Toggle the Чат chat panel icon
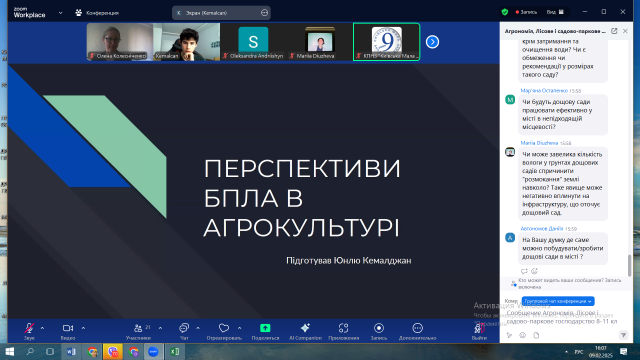Image resolution: width=640 pixels, height=360 pixels. 184,328
